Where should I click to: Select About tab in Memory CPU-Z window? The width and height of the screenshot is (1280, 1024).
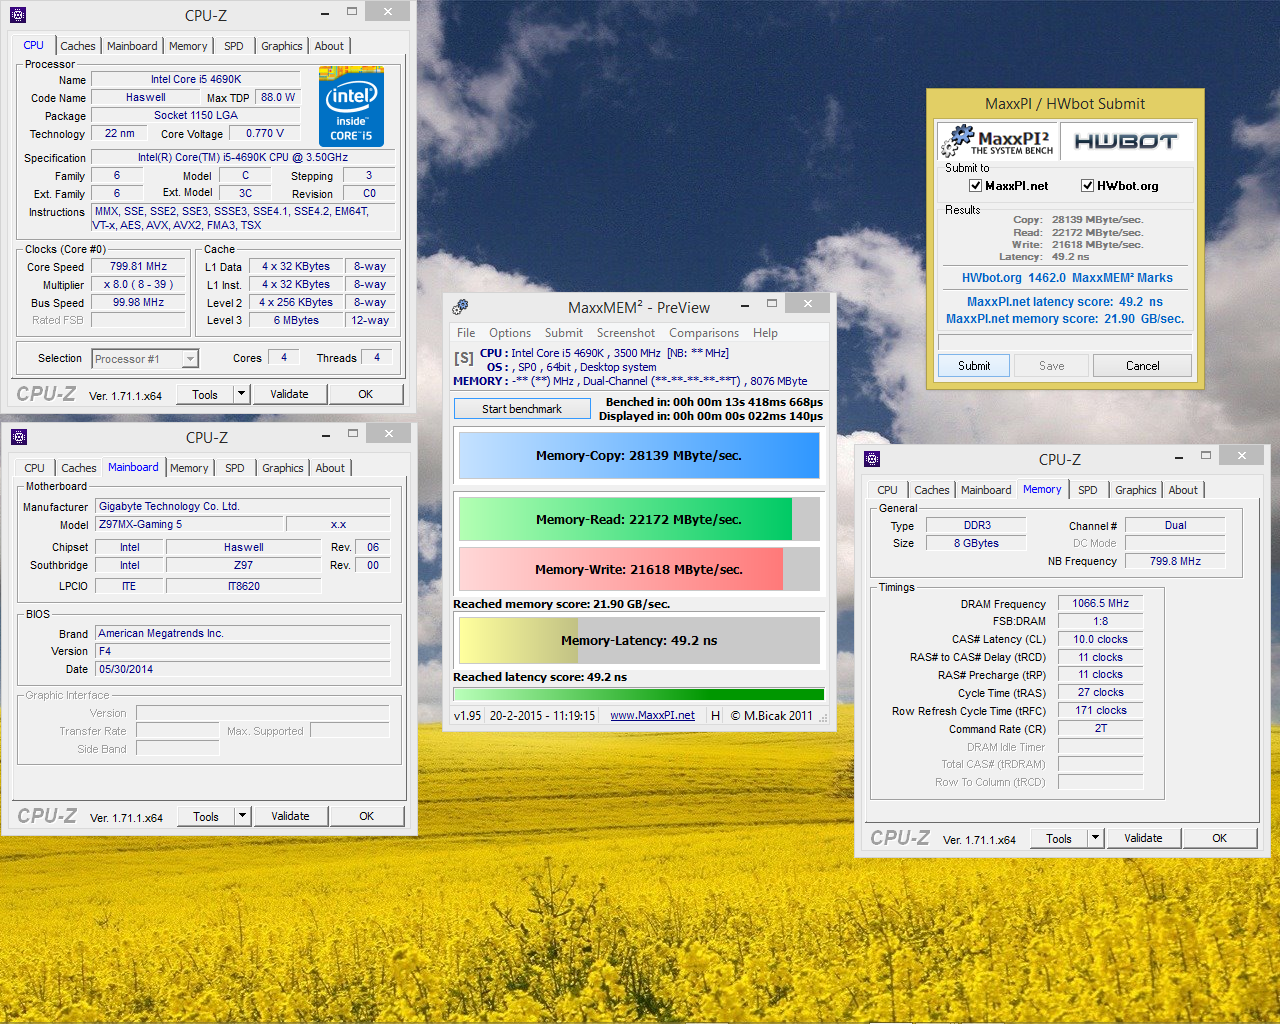(x=1183, y=490)
